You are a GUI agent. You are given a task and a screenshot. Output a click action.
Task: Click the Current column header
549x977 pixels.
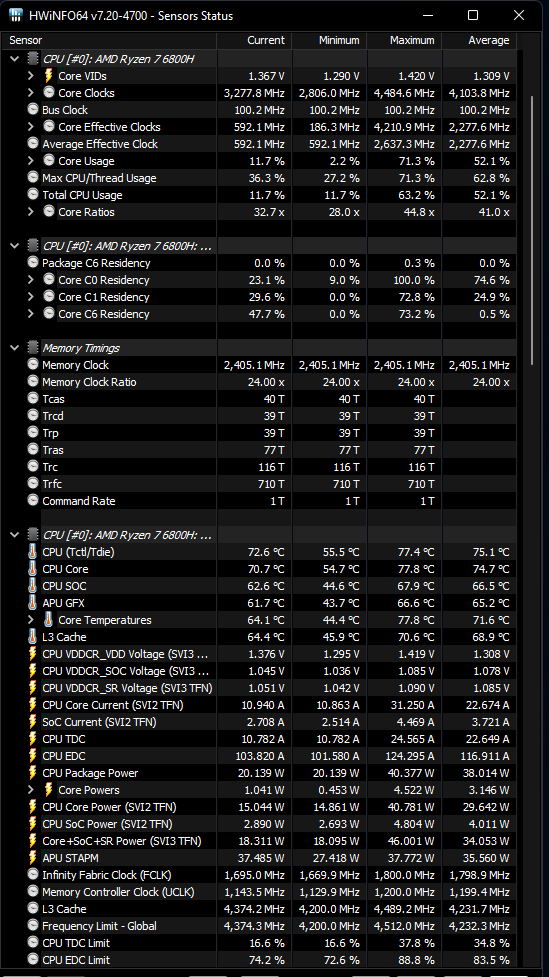(254, 41)
